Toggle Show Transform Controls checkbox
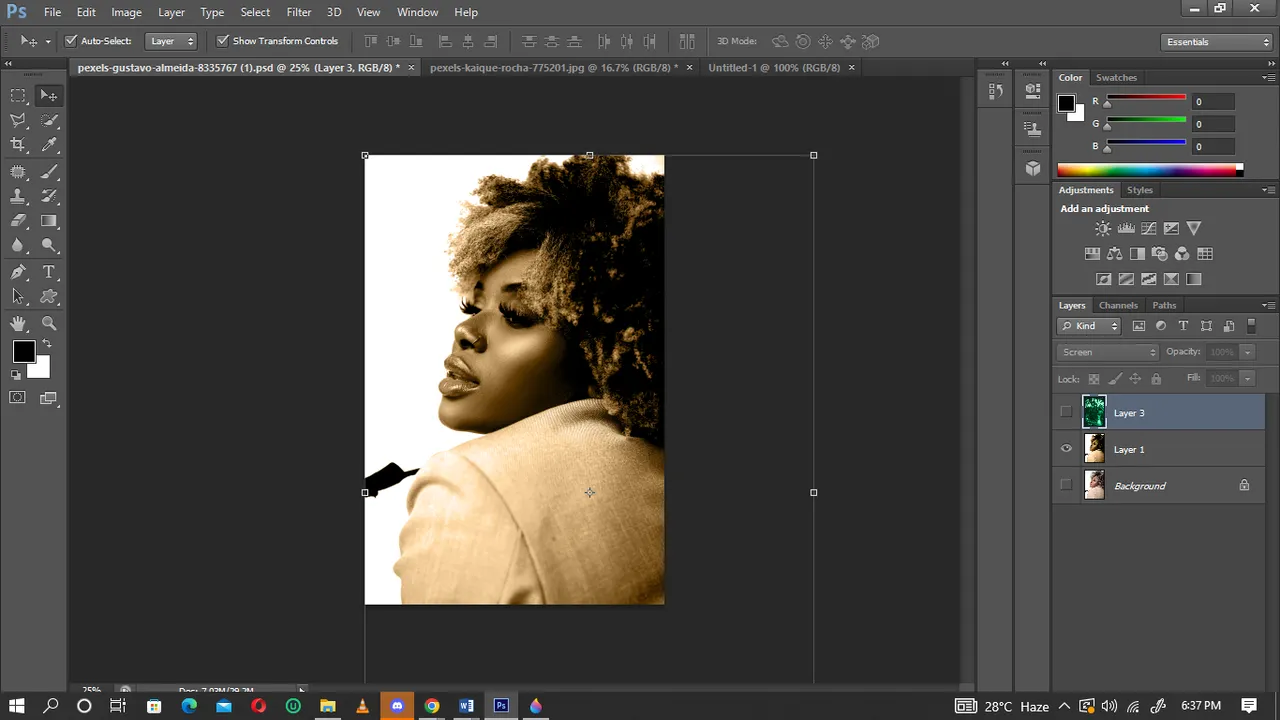This screenshot has height=720, width=1280. 223,41
